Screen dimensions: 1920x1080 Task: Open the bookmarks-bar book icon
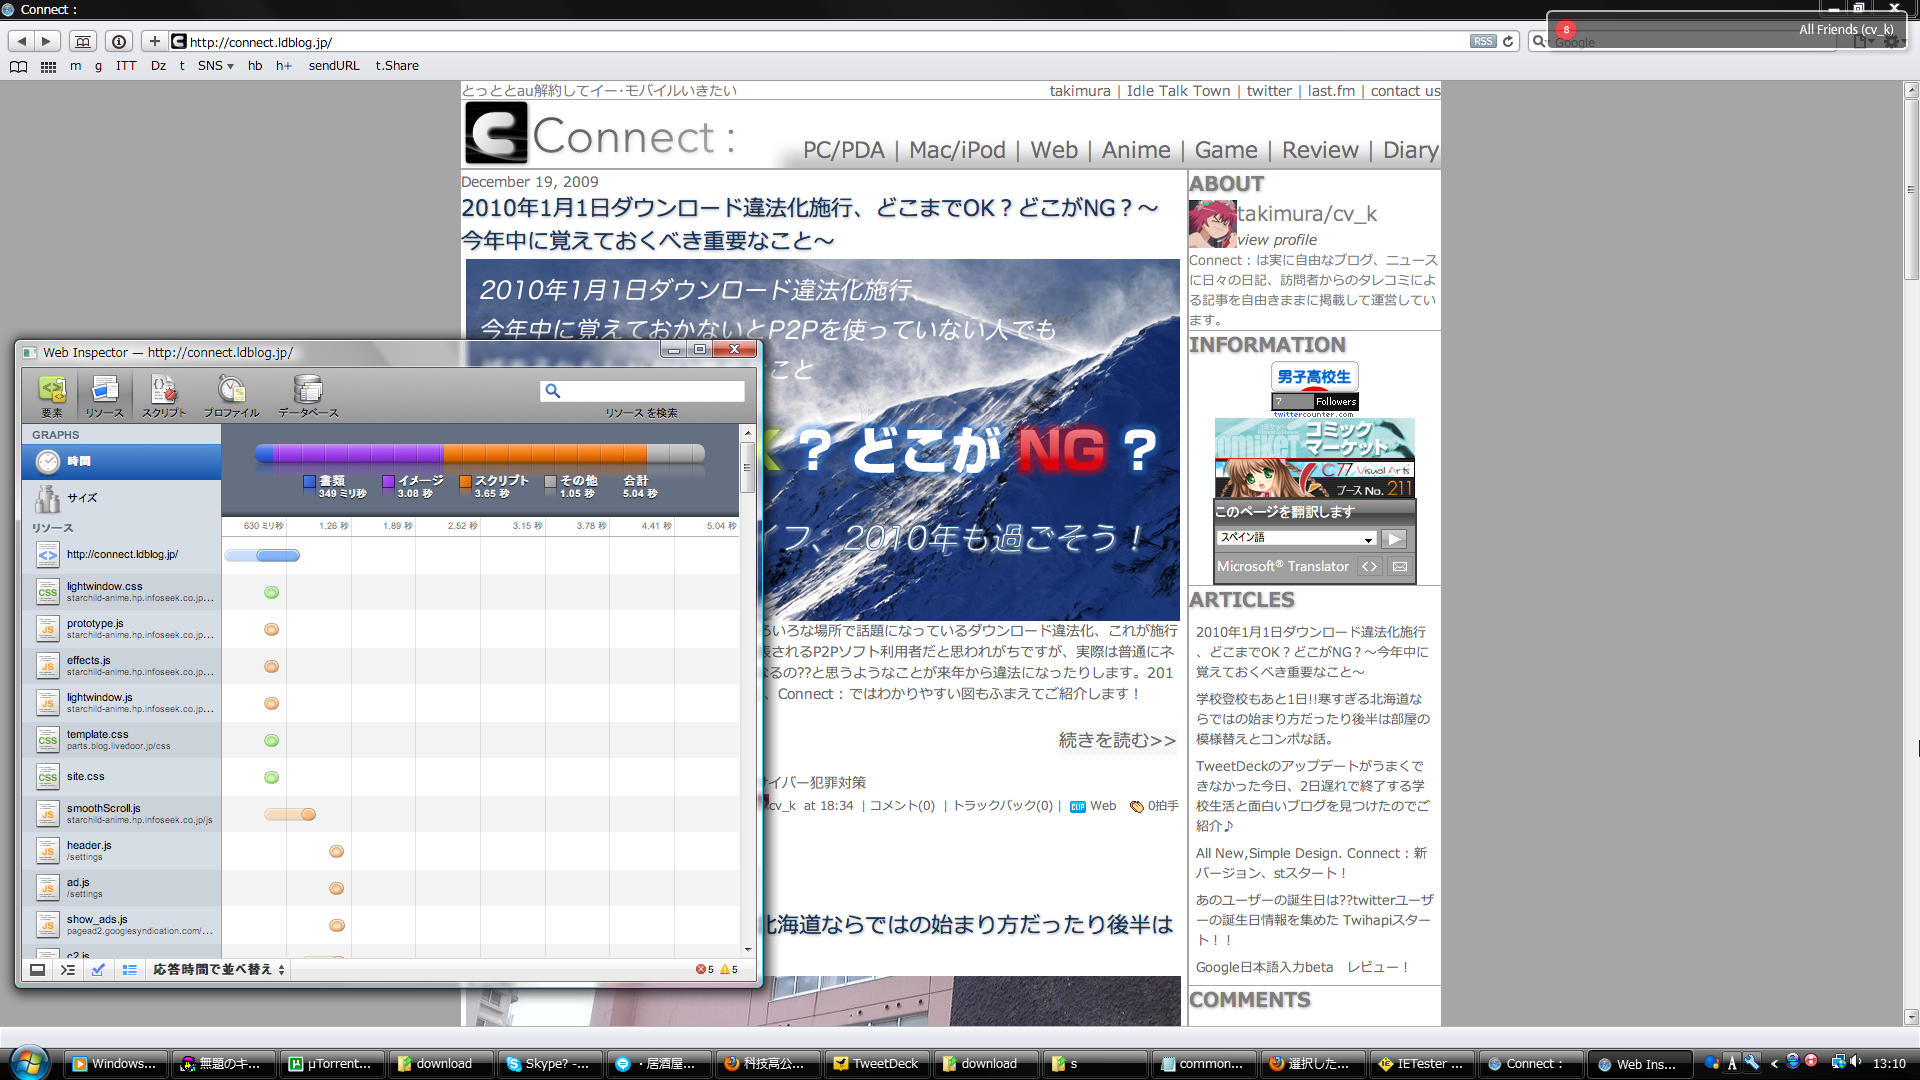pos(18,66)
